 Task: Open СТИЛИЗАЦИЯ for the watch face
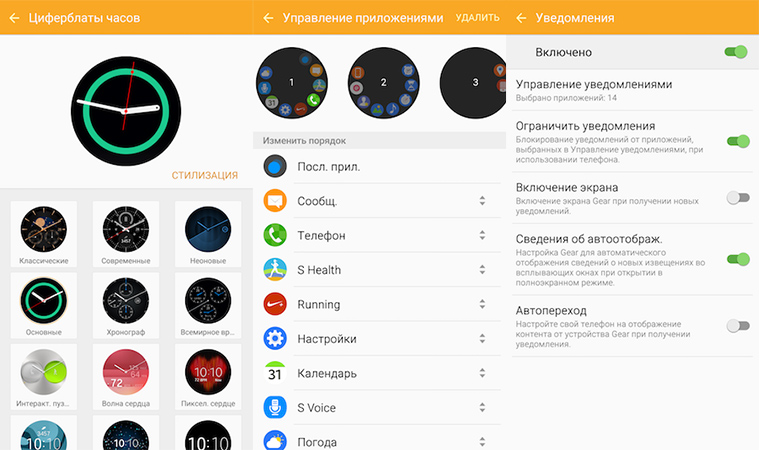tap(205, 176)
